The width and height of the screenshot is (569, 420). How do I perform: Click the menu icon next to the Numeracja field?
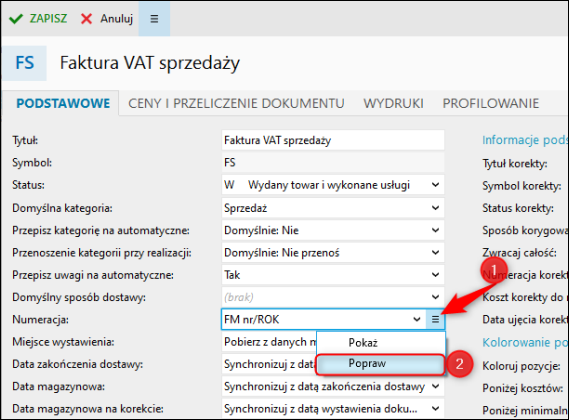(x=435, y=319)
